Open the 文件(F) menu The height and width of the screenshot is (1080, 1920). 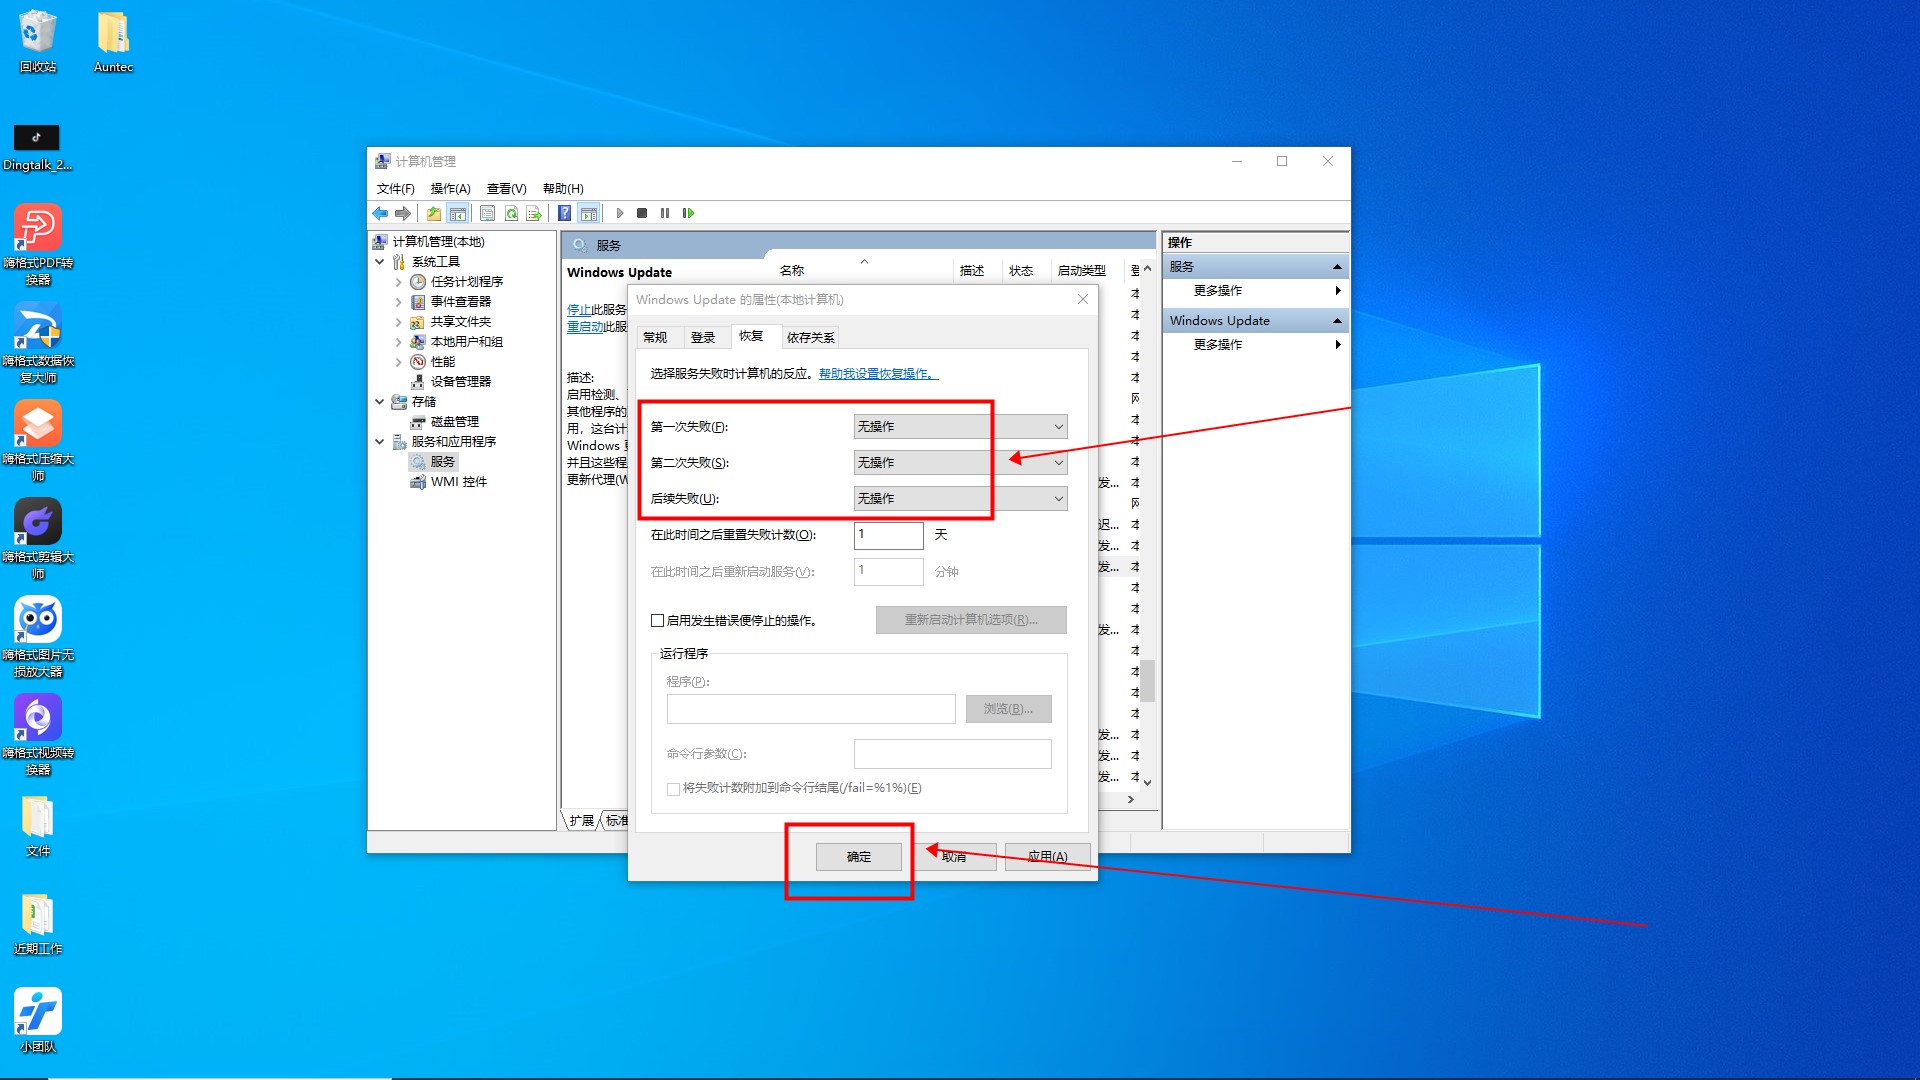(395, 189)
